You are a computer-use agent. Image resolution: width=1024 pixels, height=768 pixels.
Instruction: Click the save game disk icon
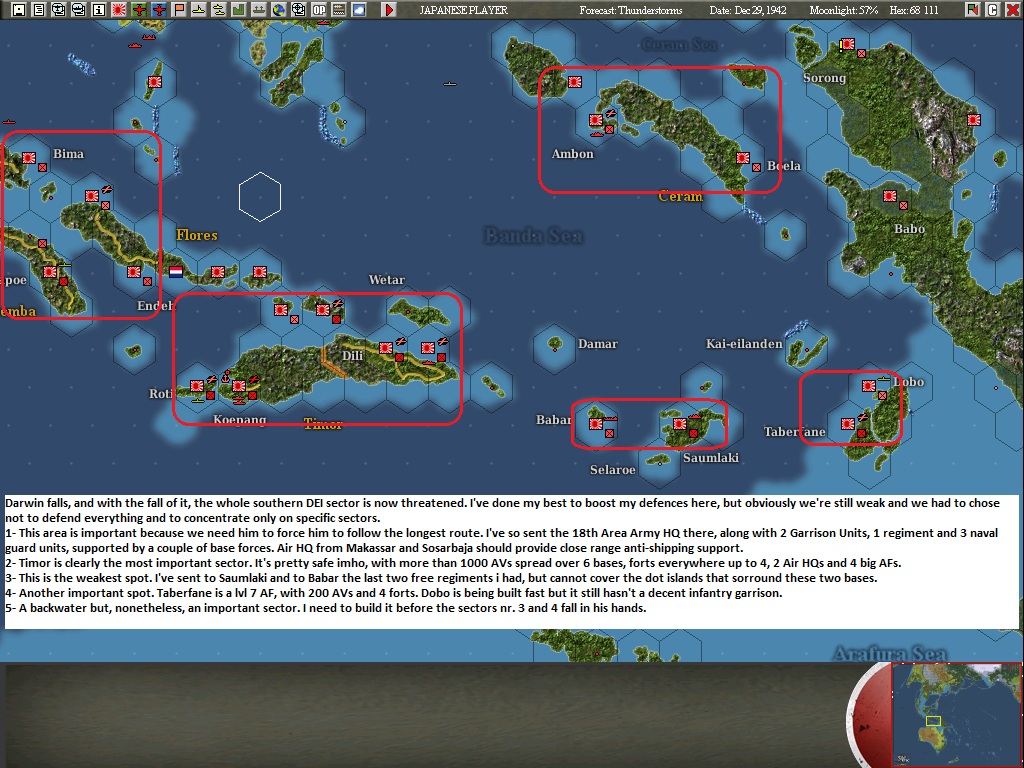coord(19,9)
